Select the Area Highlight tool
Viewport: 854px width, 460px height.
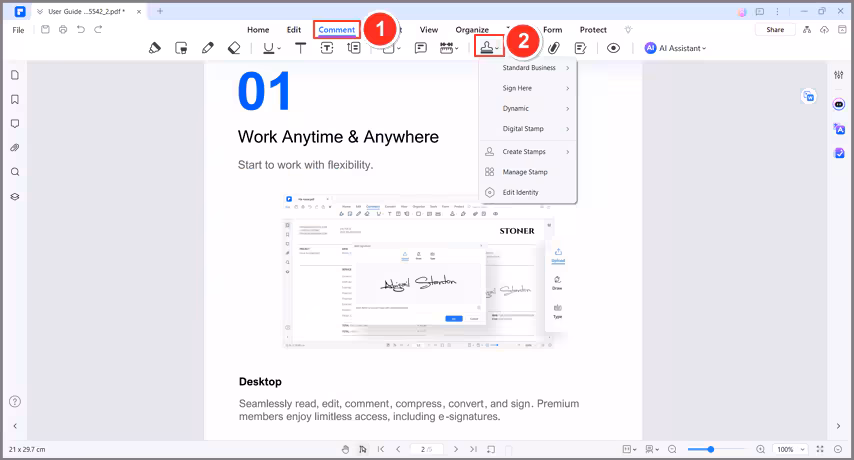181,48
